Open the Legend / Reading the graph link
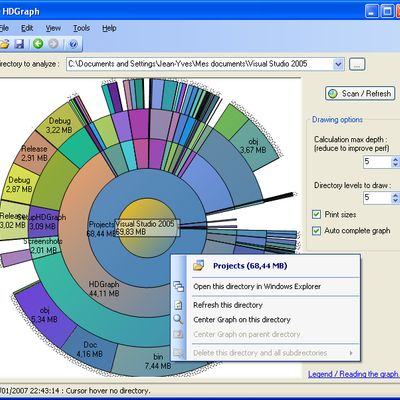Viewport: 400px width, 400px height. point(354,374)
